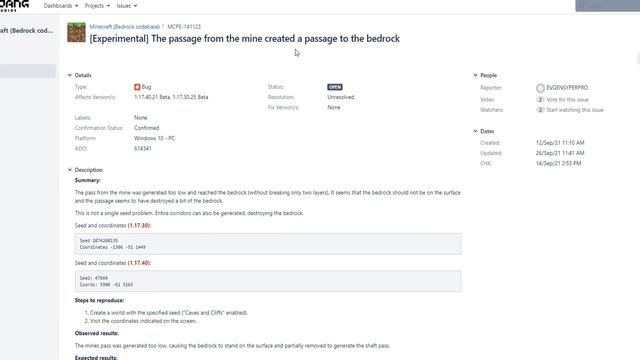
Task: Collapse the People section
Action: 475,75
